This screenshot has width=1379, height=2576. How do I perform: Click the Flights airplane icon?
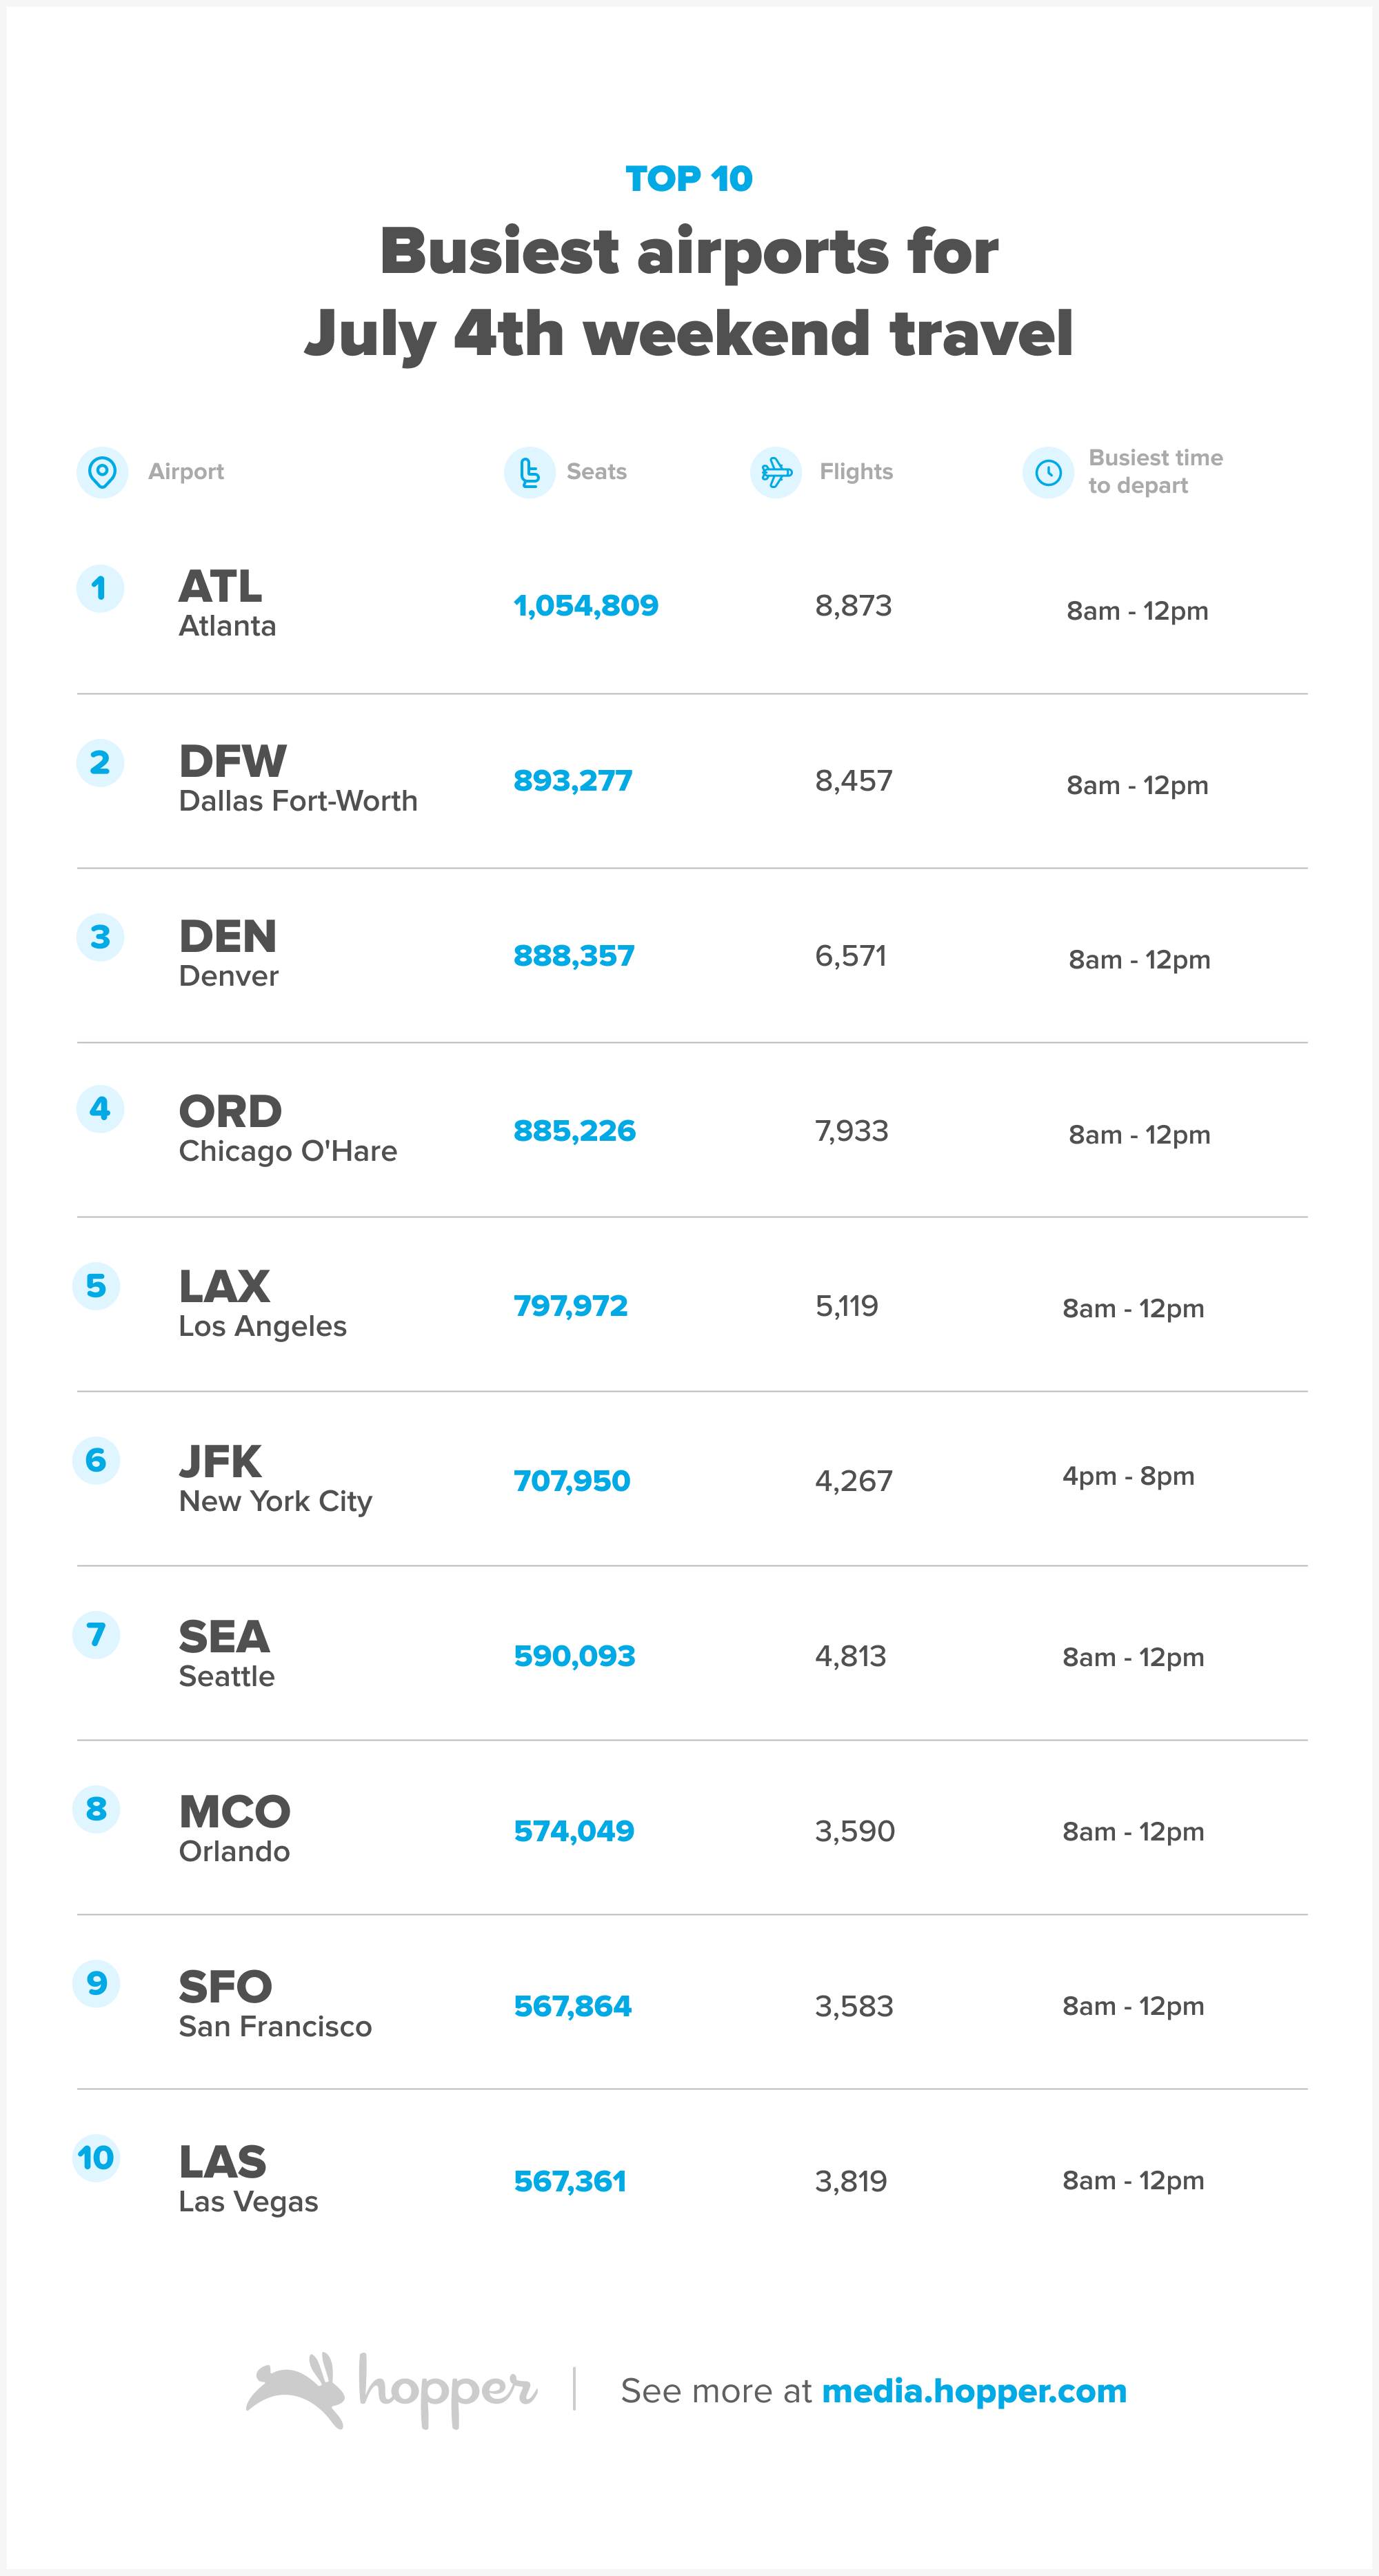coord(776,472)
